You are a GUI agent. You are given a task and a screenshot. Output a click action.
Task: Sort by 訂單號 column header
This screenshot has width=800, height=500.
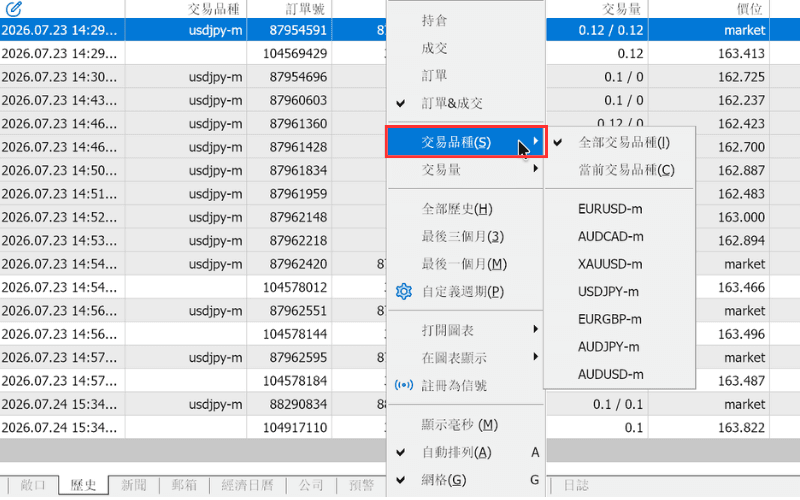coord(305,9)
